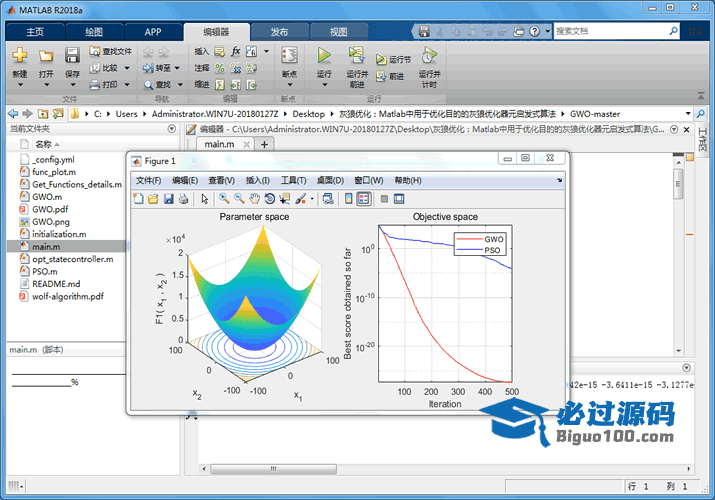Toggle the Edit Plot arrow tool
715x500 pixels.
click(203, 199)
